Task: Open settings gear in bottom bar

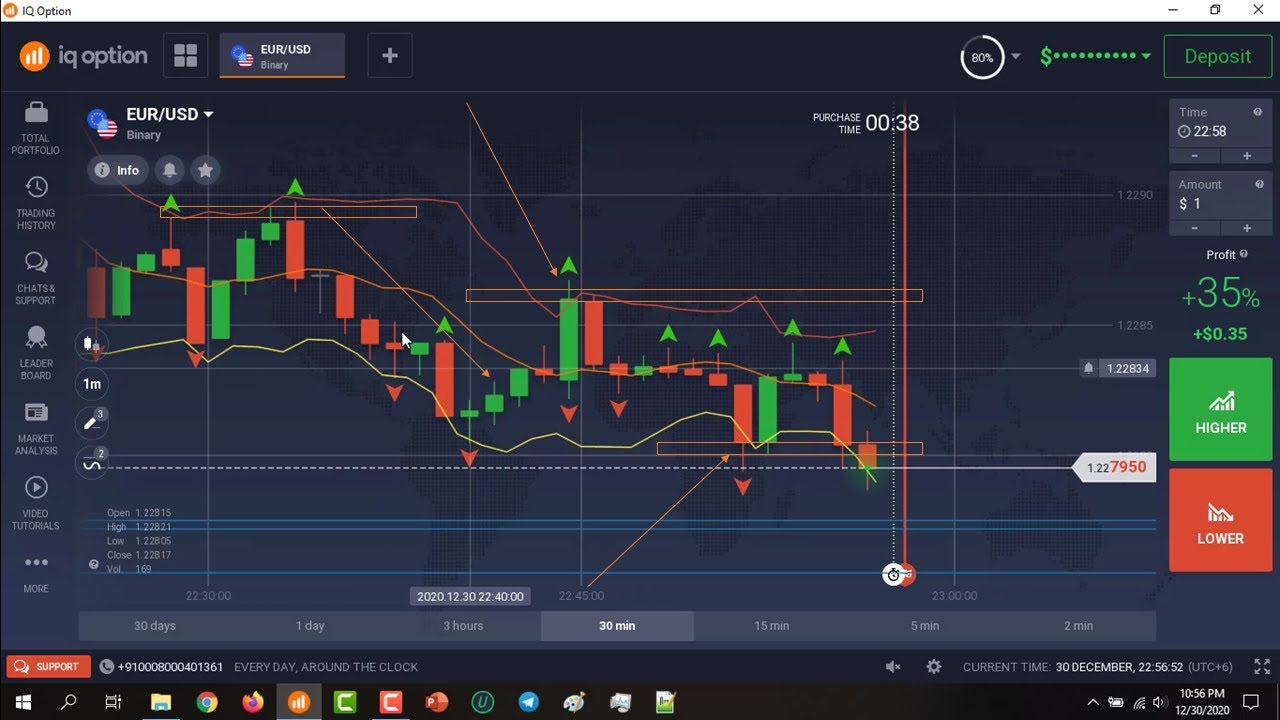Action: pos(934,667)
